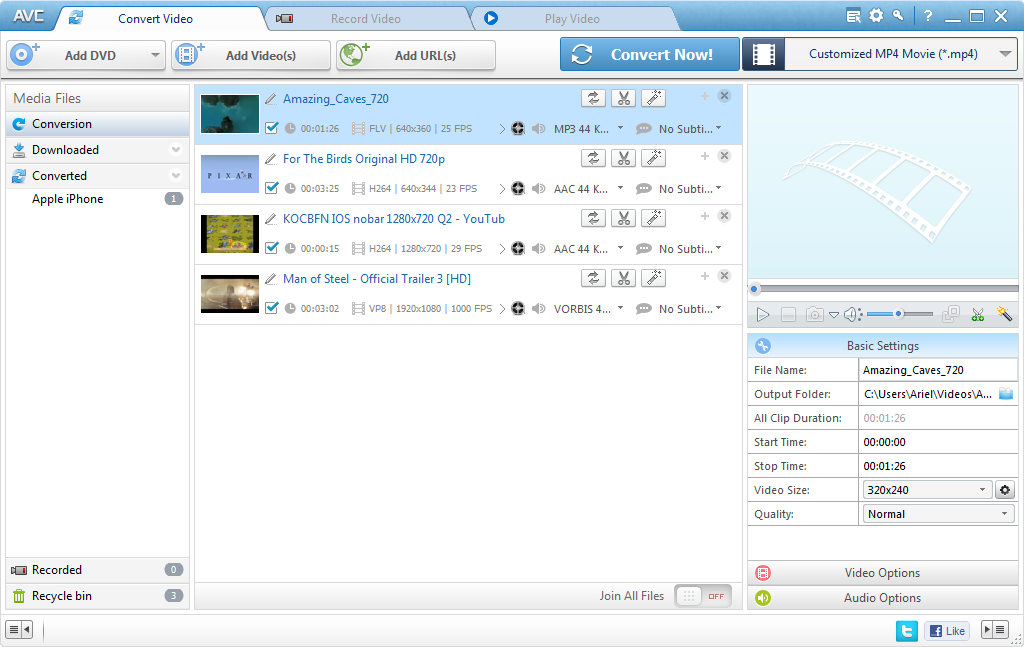Click the magic wand icon under preview
Viewport: 1024px width, 647px height.
point(1004,314)
